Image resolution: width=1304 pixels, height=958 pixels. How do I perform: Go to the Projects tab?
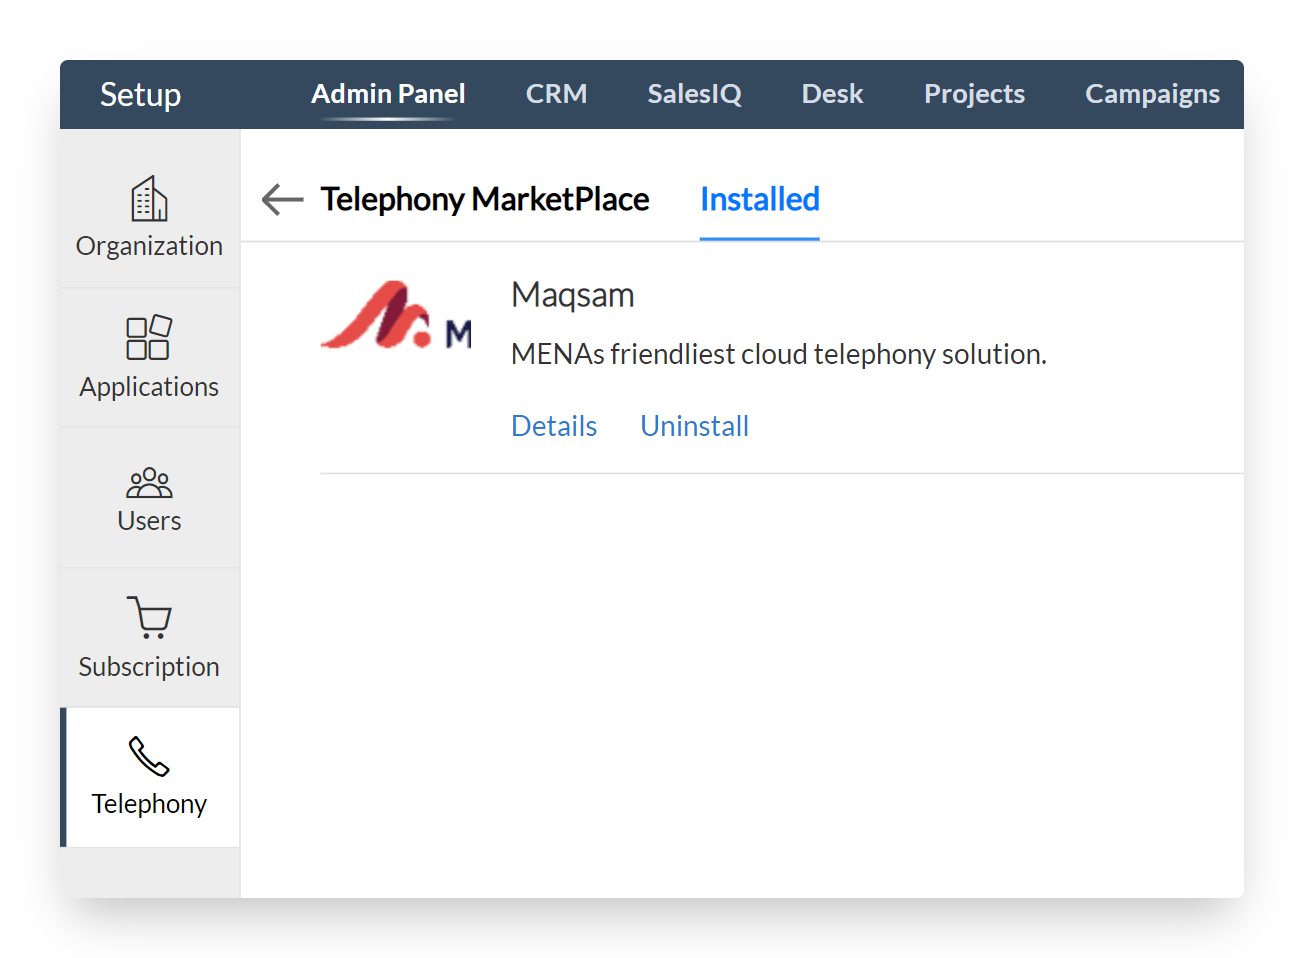point(974,94)
